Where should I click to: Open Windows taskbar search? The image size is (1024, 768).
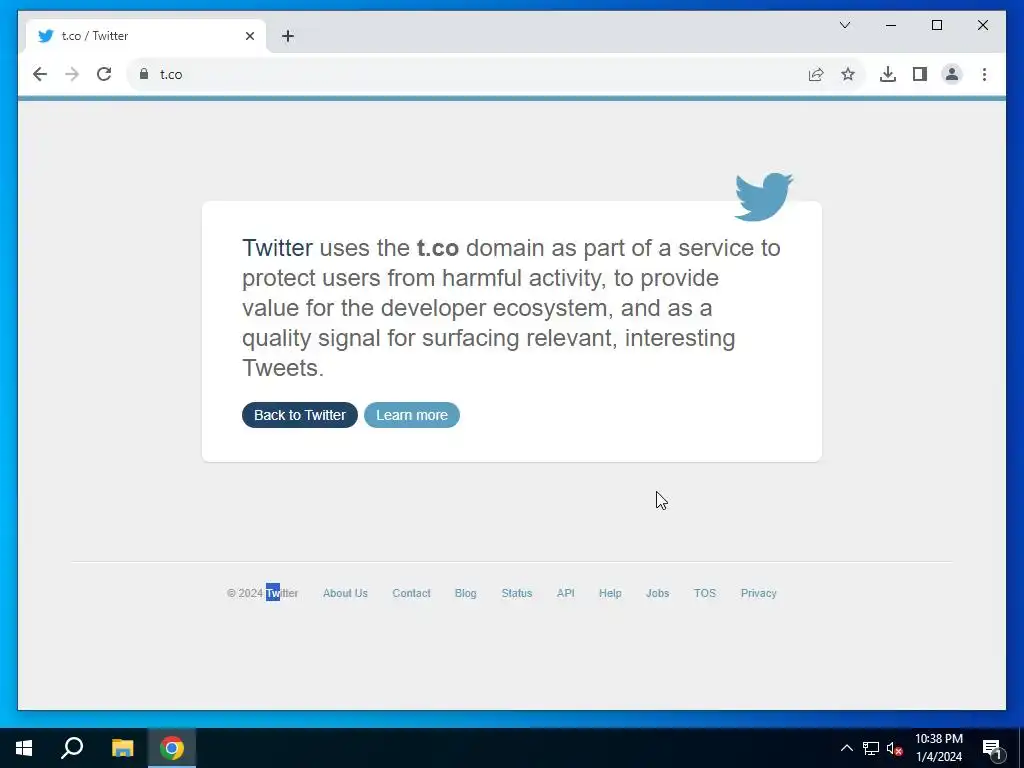point(72,748)
